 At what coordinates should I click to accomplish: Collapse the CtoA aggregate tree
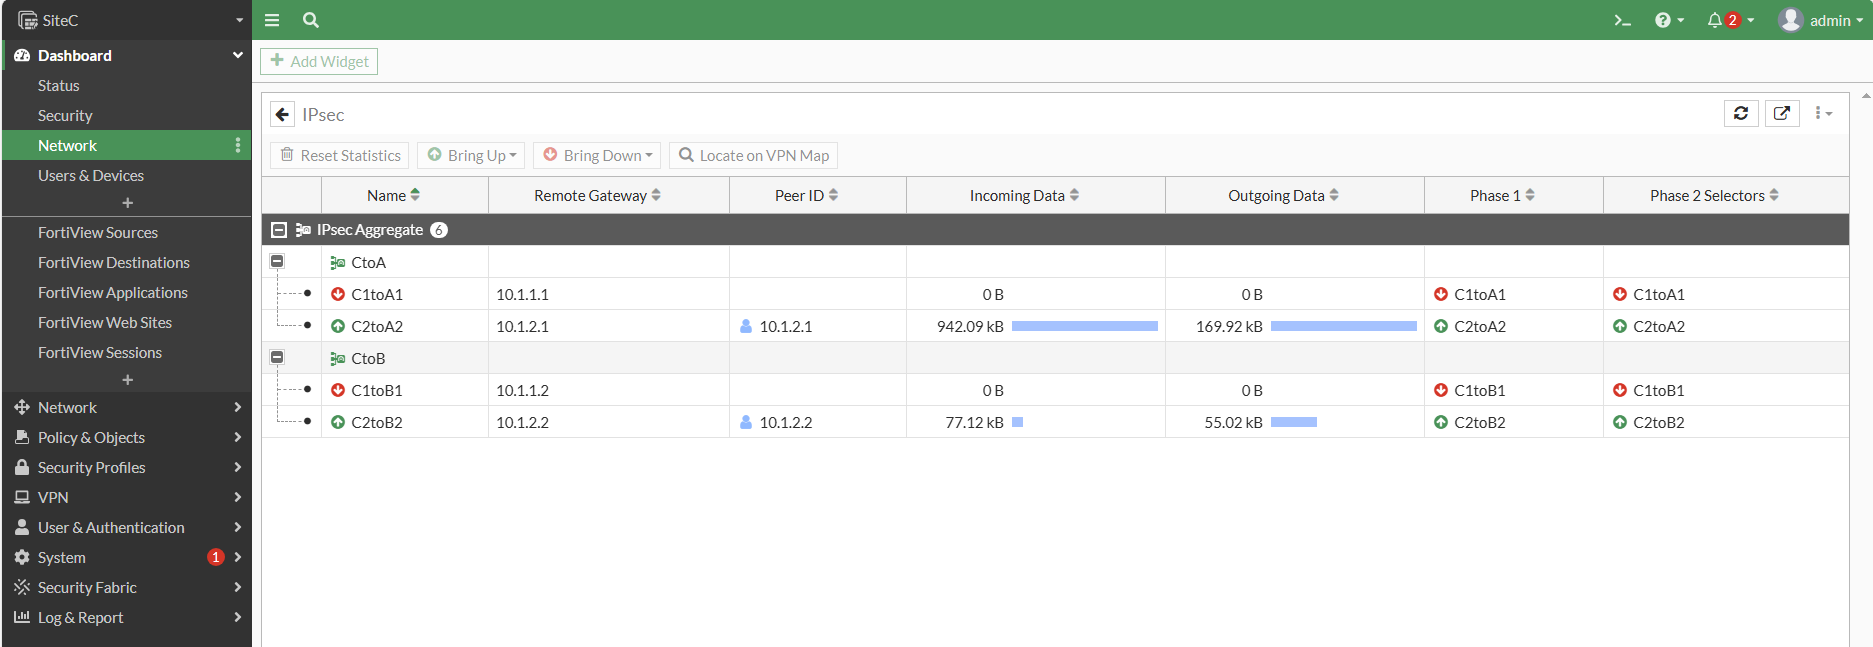[277, 261]
